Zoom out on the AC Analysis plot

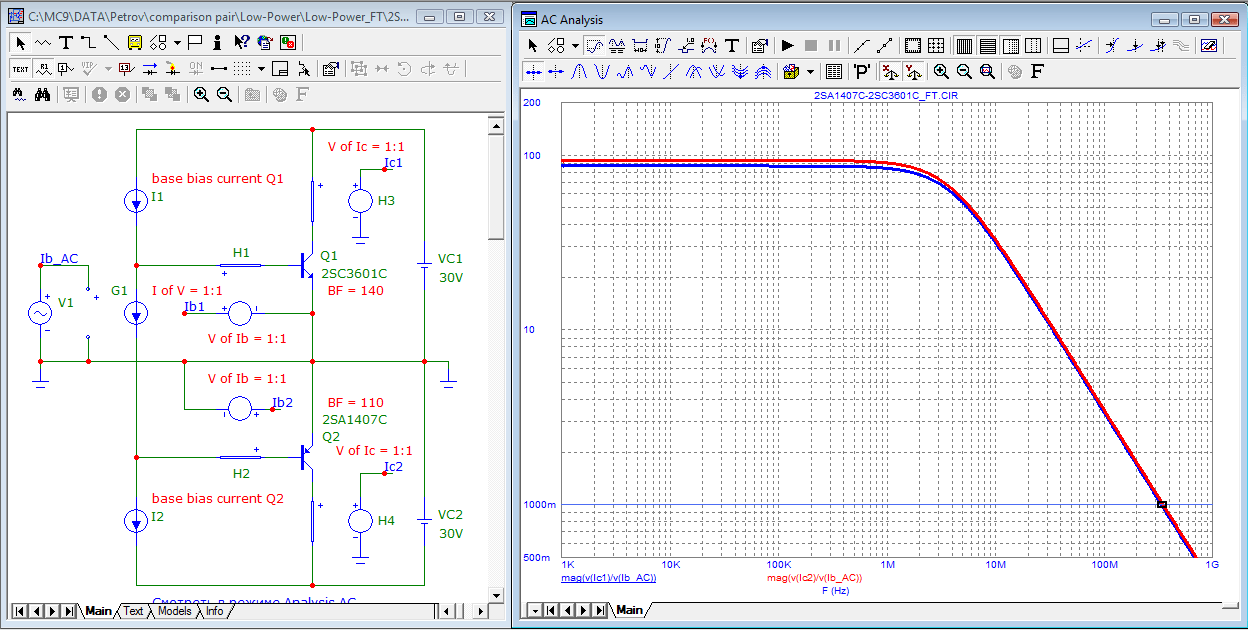tap(964, 72)
